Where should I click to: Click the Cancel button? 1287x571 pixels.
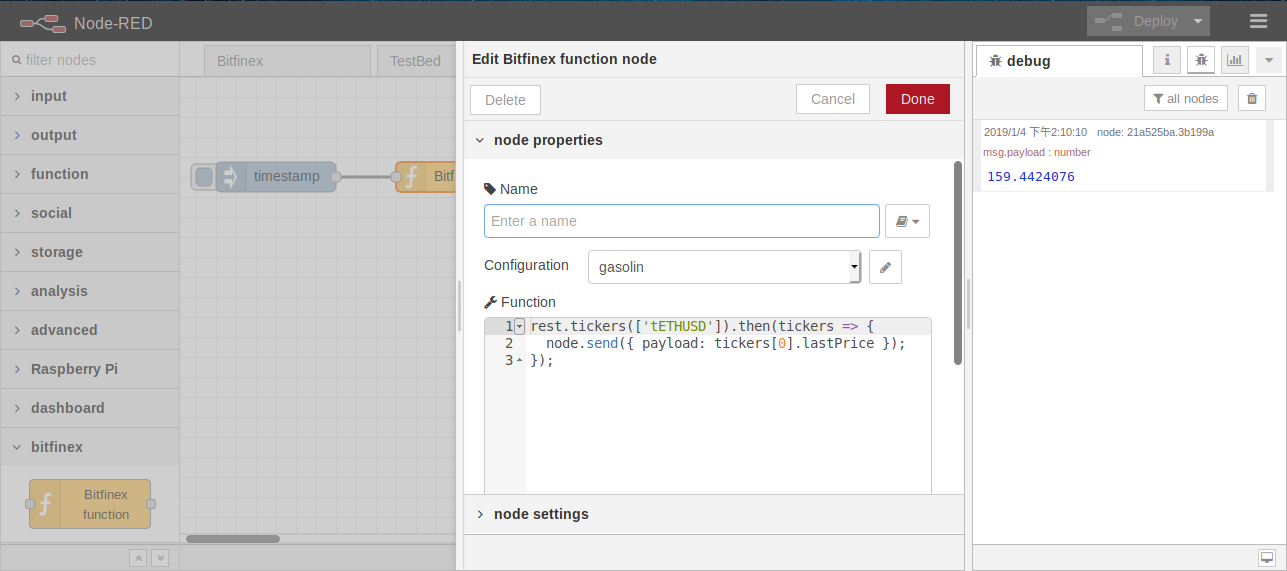tap(832, 99)
